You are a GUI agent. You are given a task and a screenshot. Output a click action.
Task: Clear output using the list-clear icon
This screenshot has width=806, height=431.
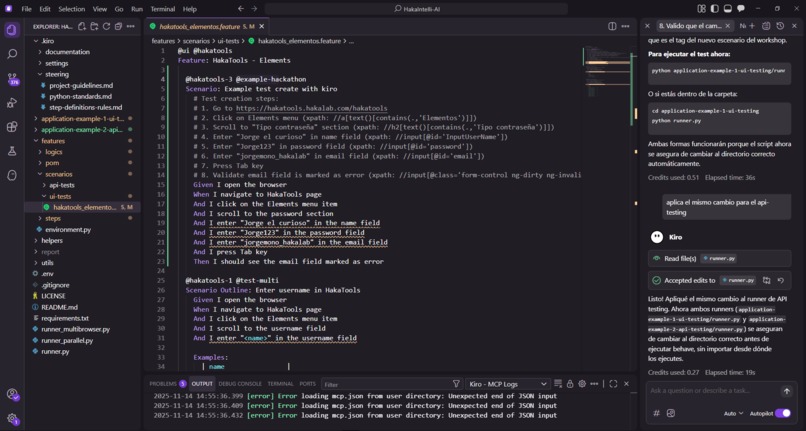(558, 384)
